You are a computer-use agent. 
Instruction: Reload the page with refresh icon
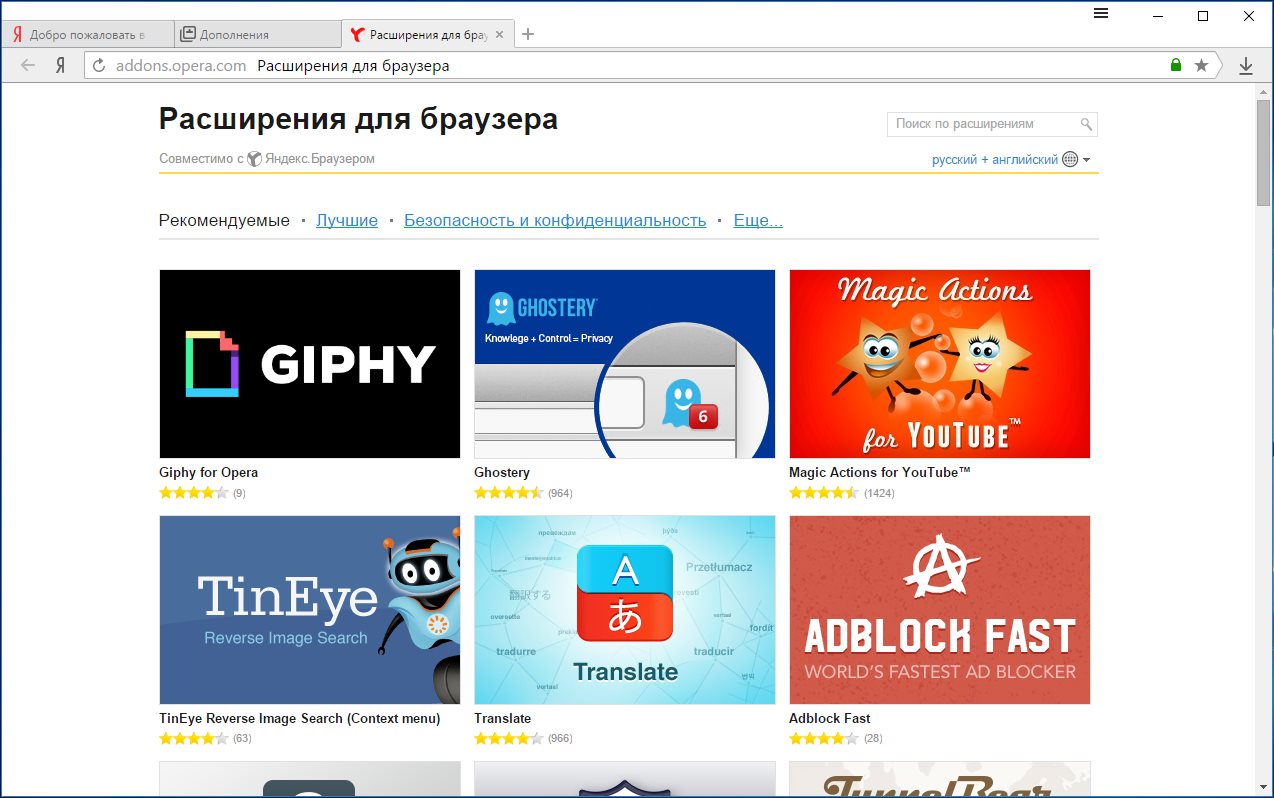(98, 66)
